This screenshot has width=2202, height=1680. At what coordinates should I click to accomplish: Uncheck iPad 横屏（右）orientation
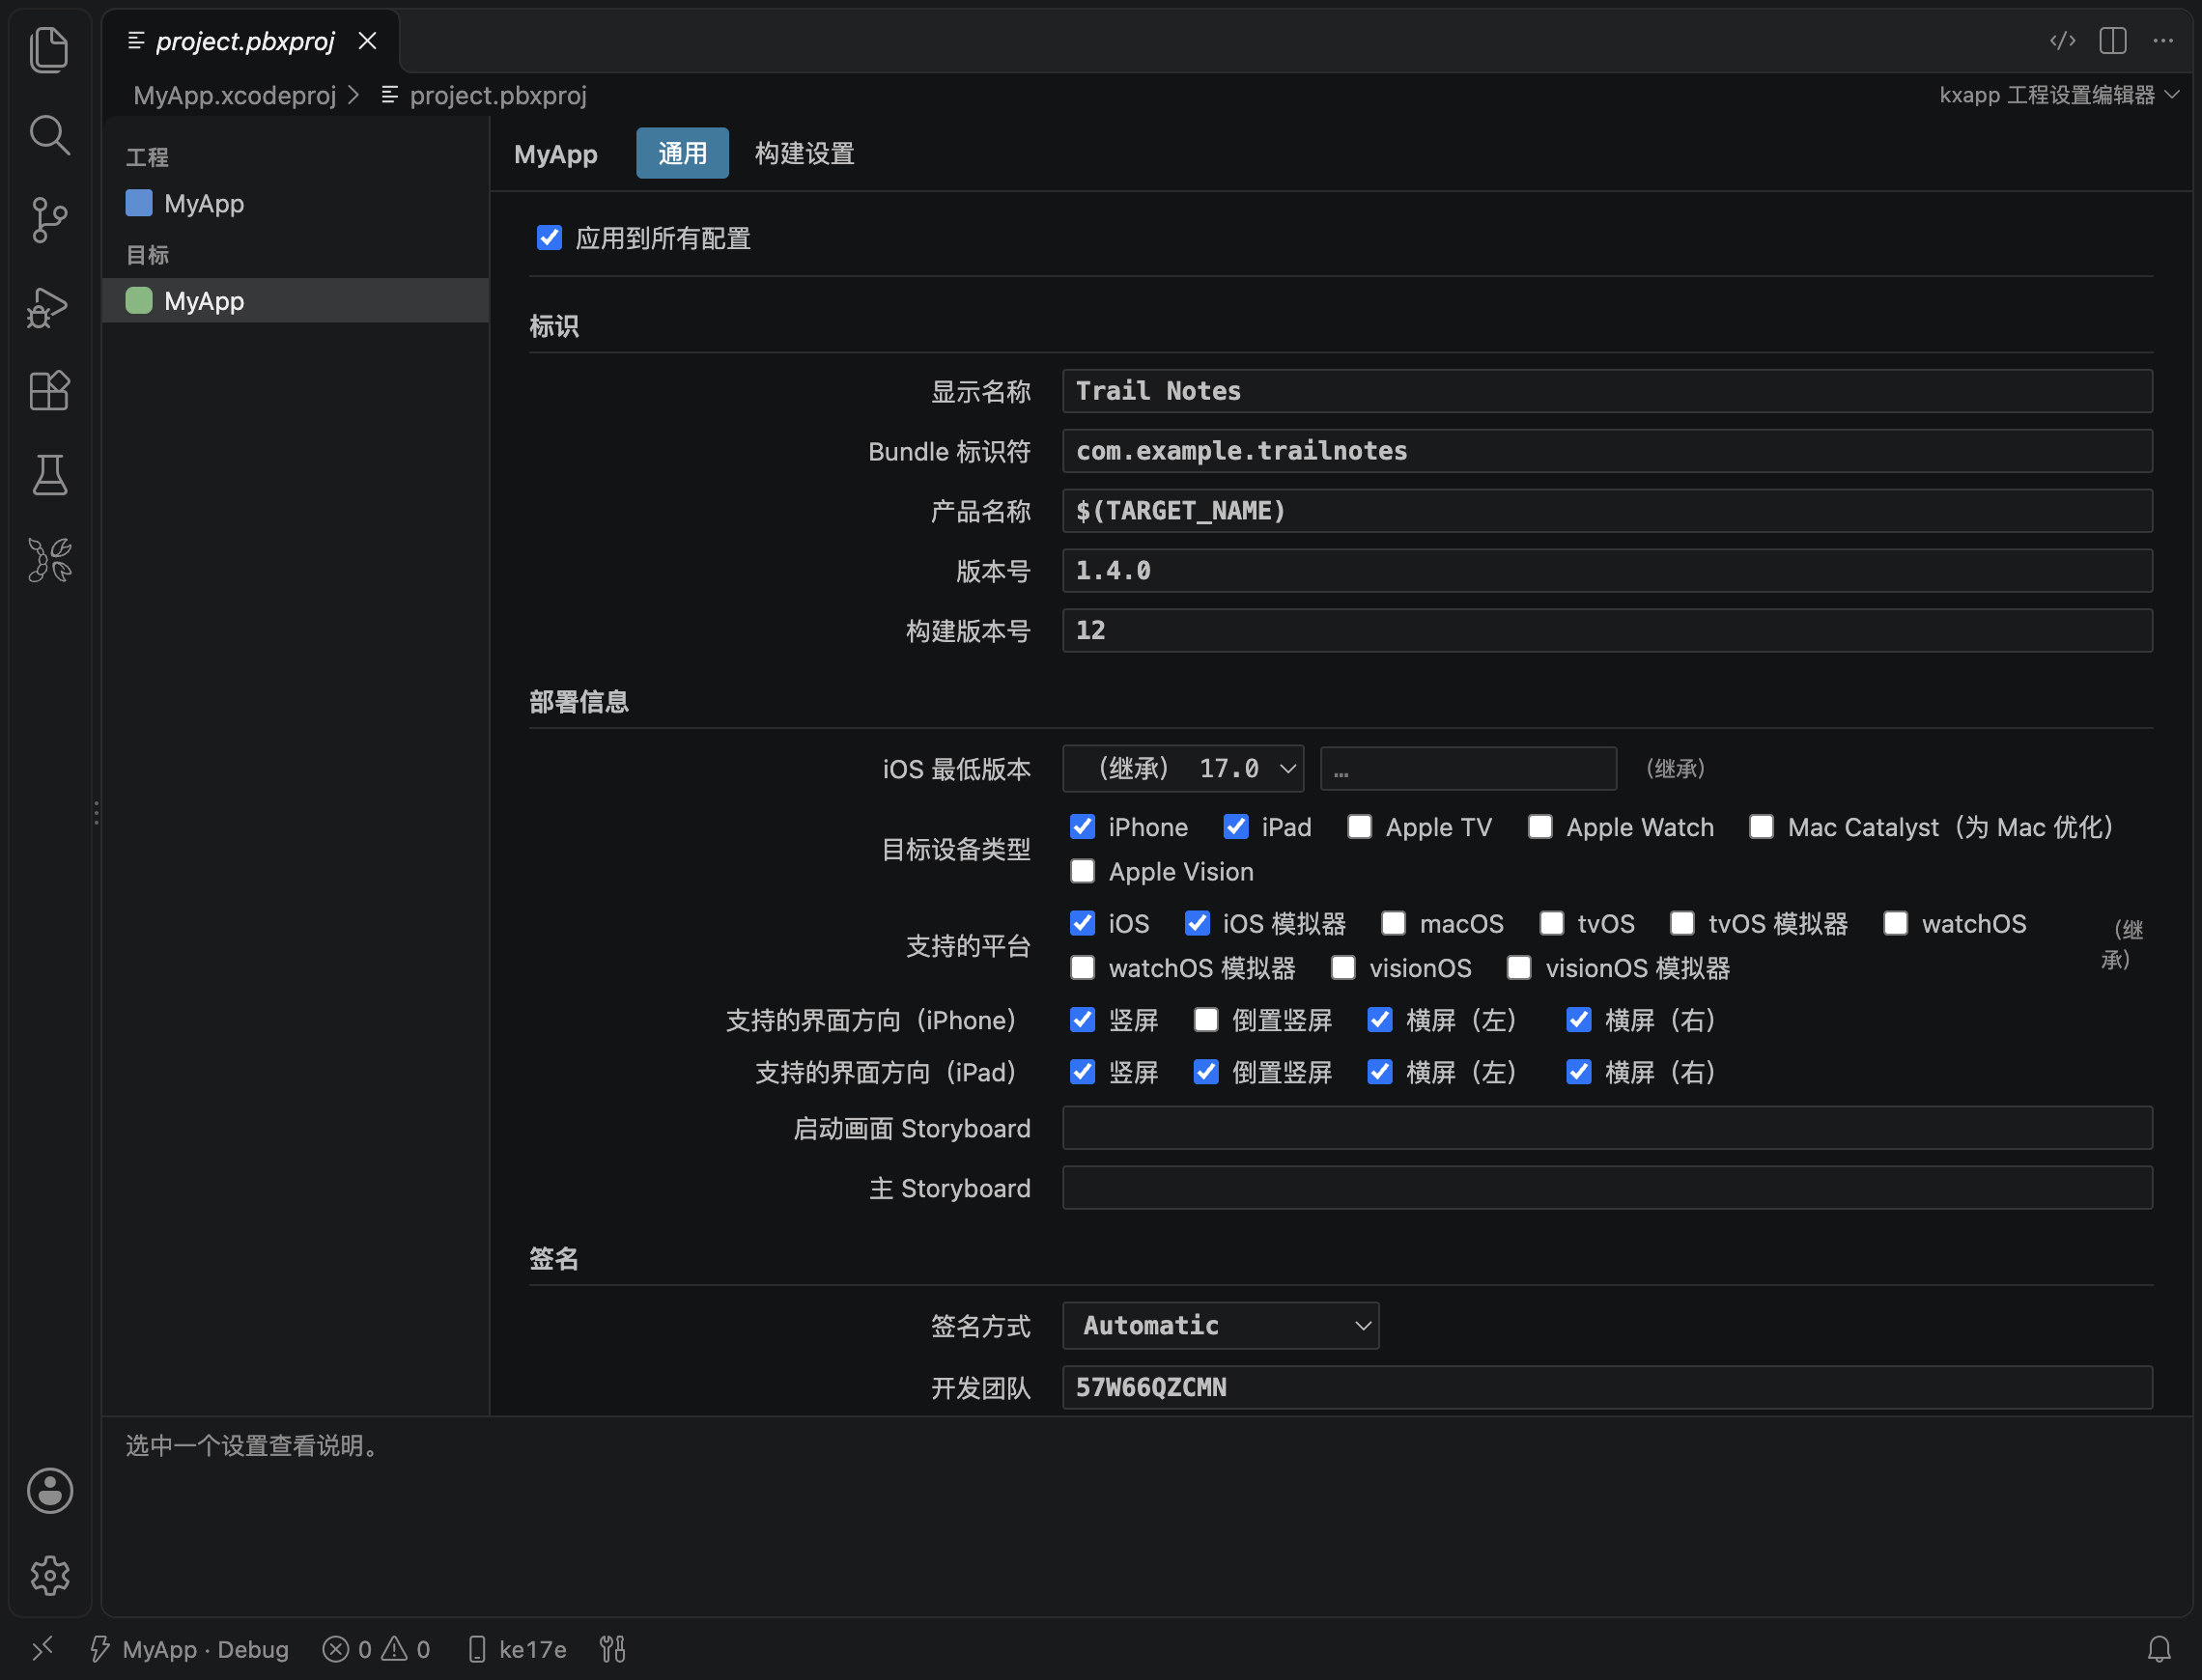tap(1578, 1072)
